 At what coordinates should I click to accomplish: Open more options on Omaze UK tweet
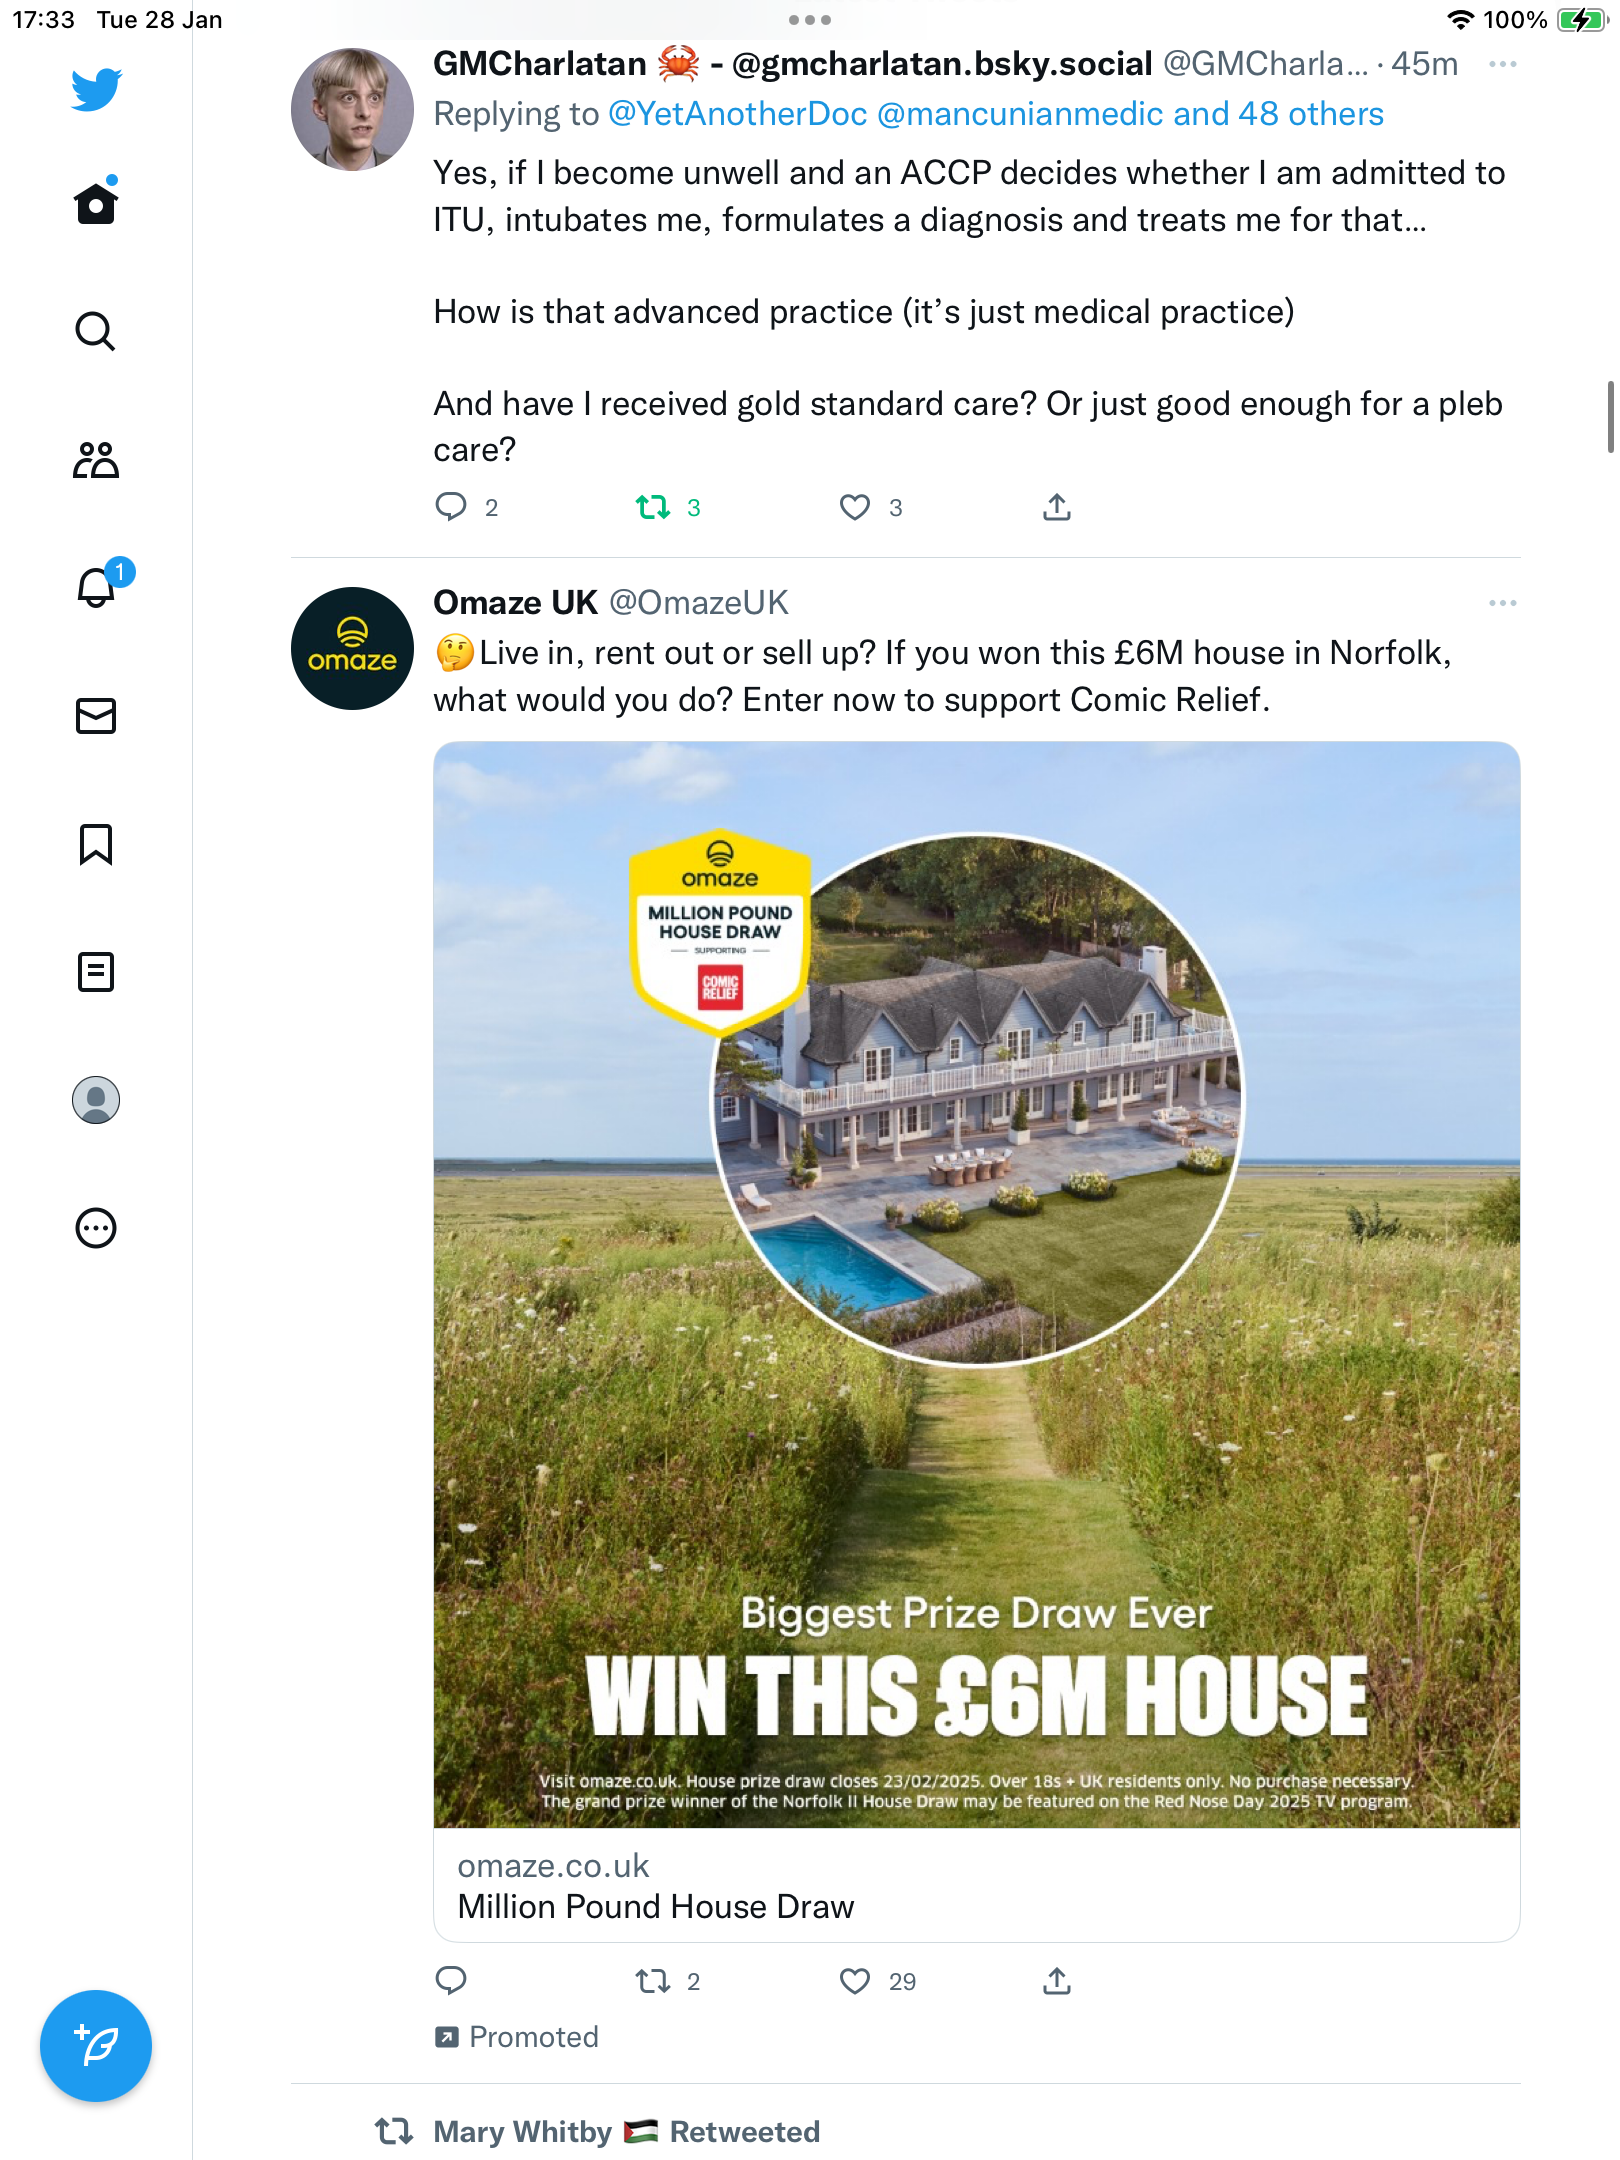click(1502, 603)
